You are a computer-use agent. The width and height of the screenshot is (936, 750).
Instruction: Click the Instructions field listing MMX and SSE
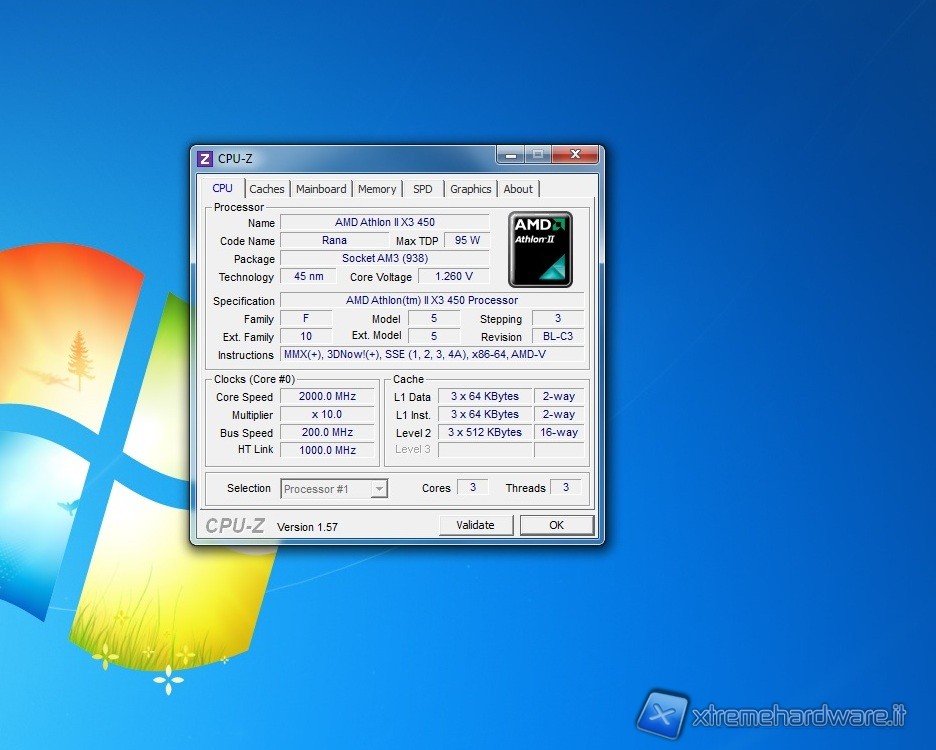tap(431, 355)
